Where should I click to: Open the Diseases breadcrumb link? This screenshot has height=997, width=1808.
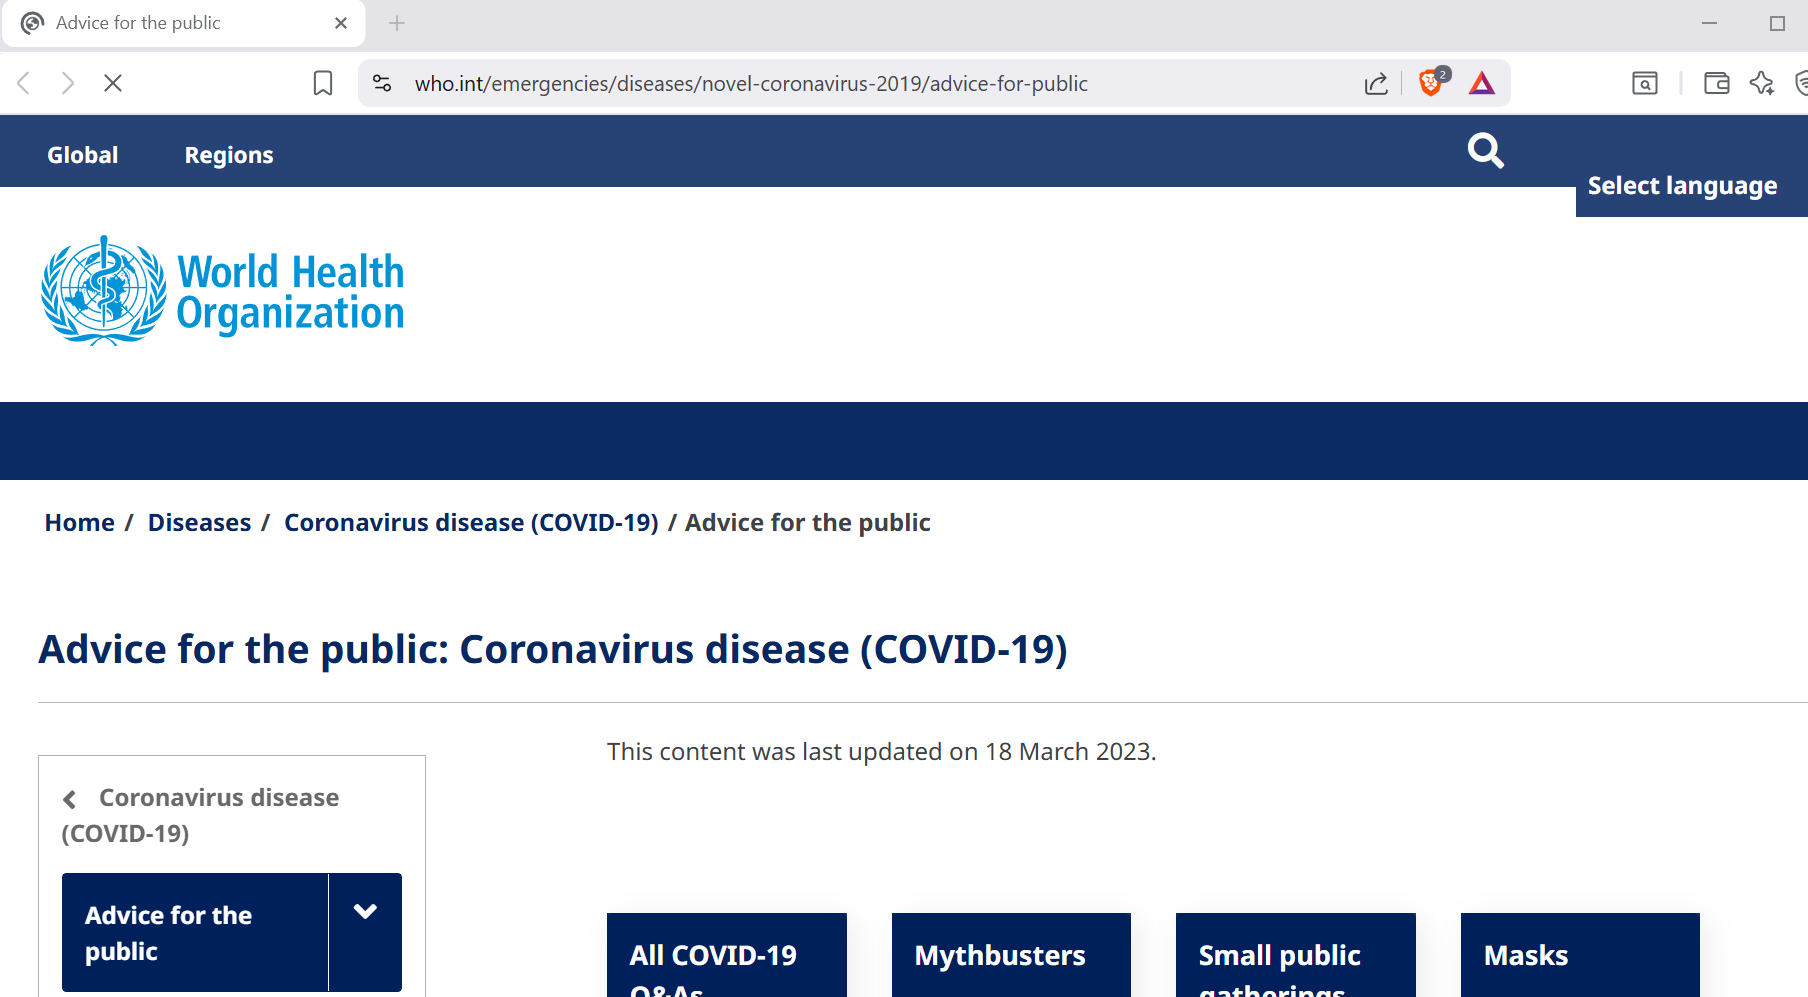coord(200,523)
